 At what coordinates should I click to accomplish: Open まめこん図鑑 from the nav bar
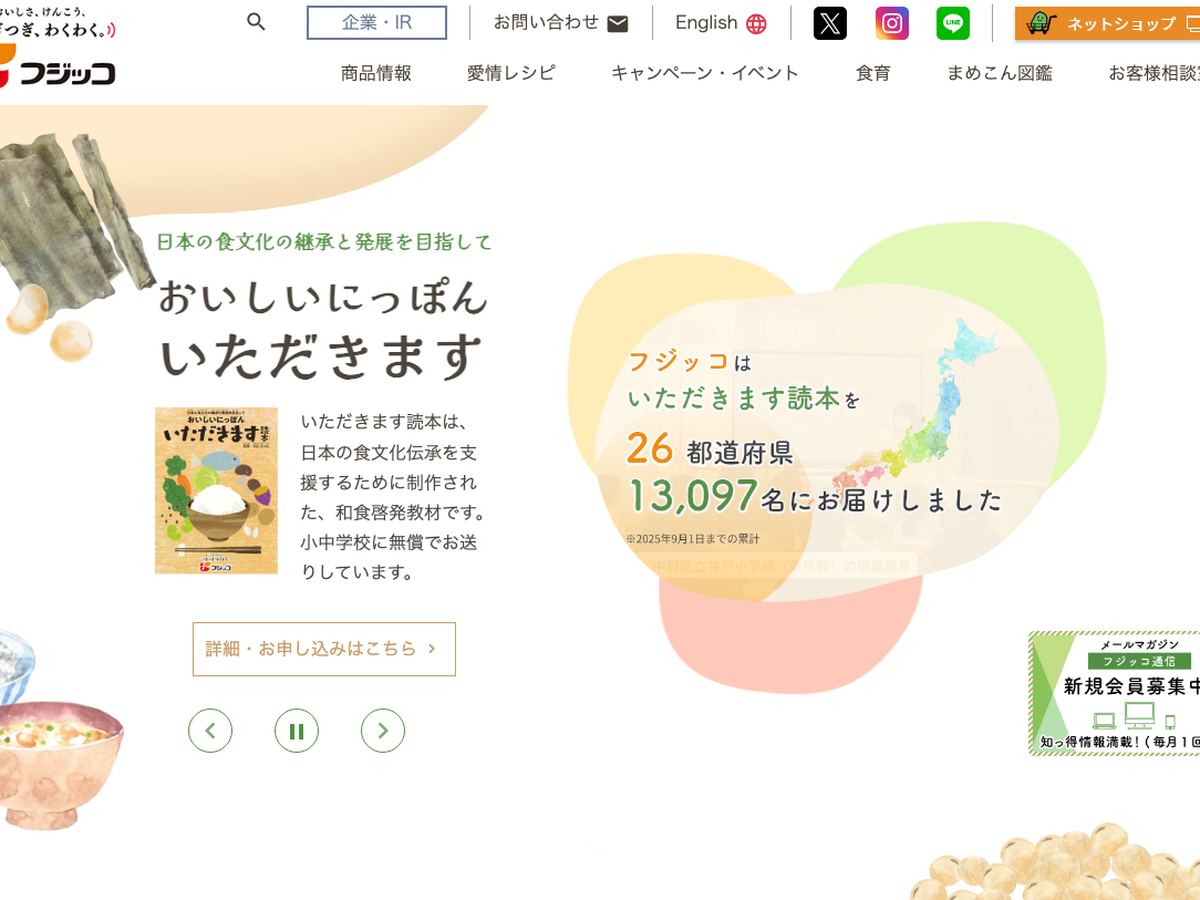click(x=1000, y=73)
